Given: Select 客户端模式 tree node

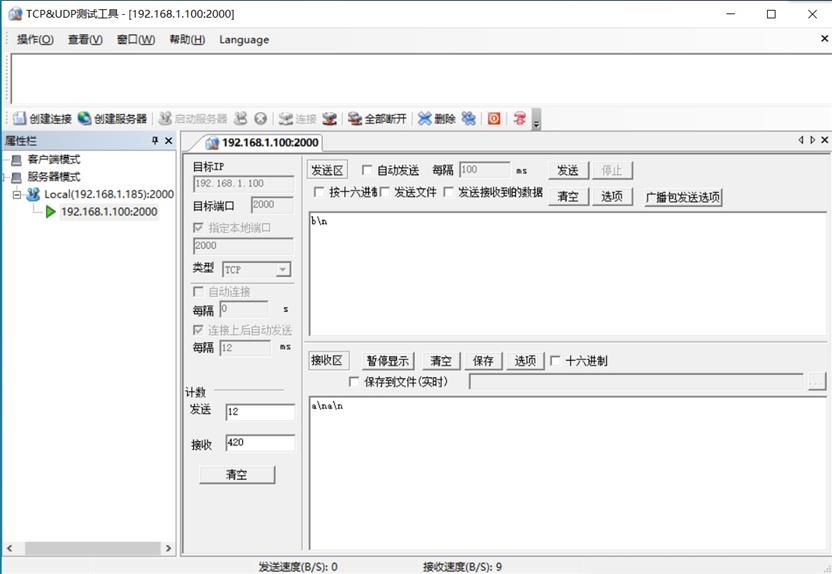Looking at the screenshot, I should [54, 159].
